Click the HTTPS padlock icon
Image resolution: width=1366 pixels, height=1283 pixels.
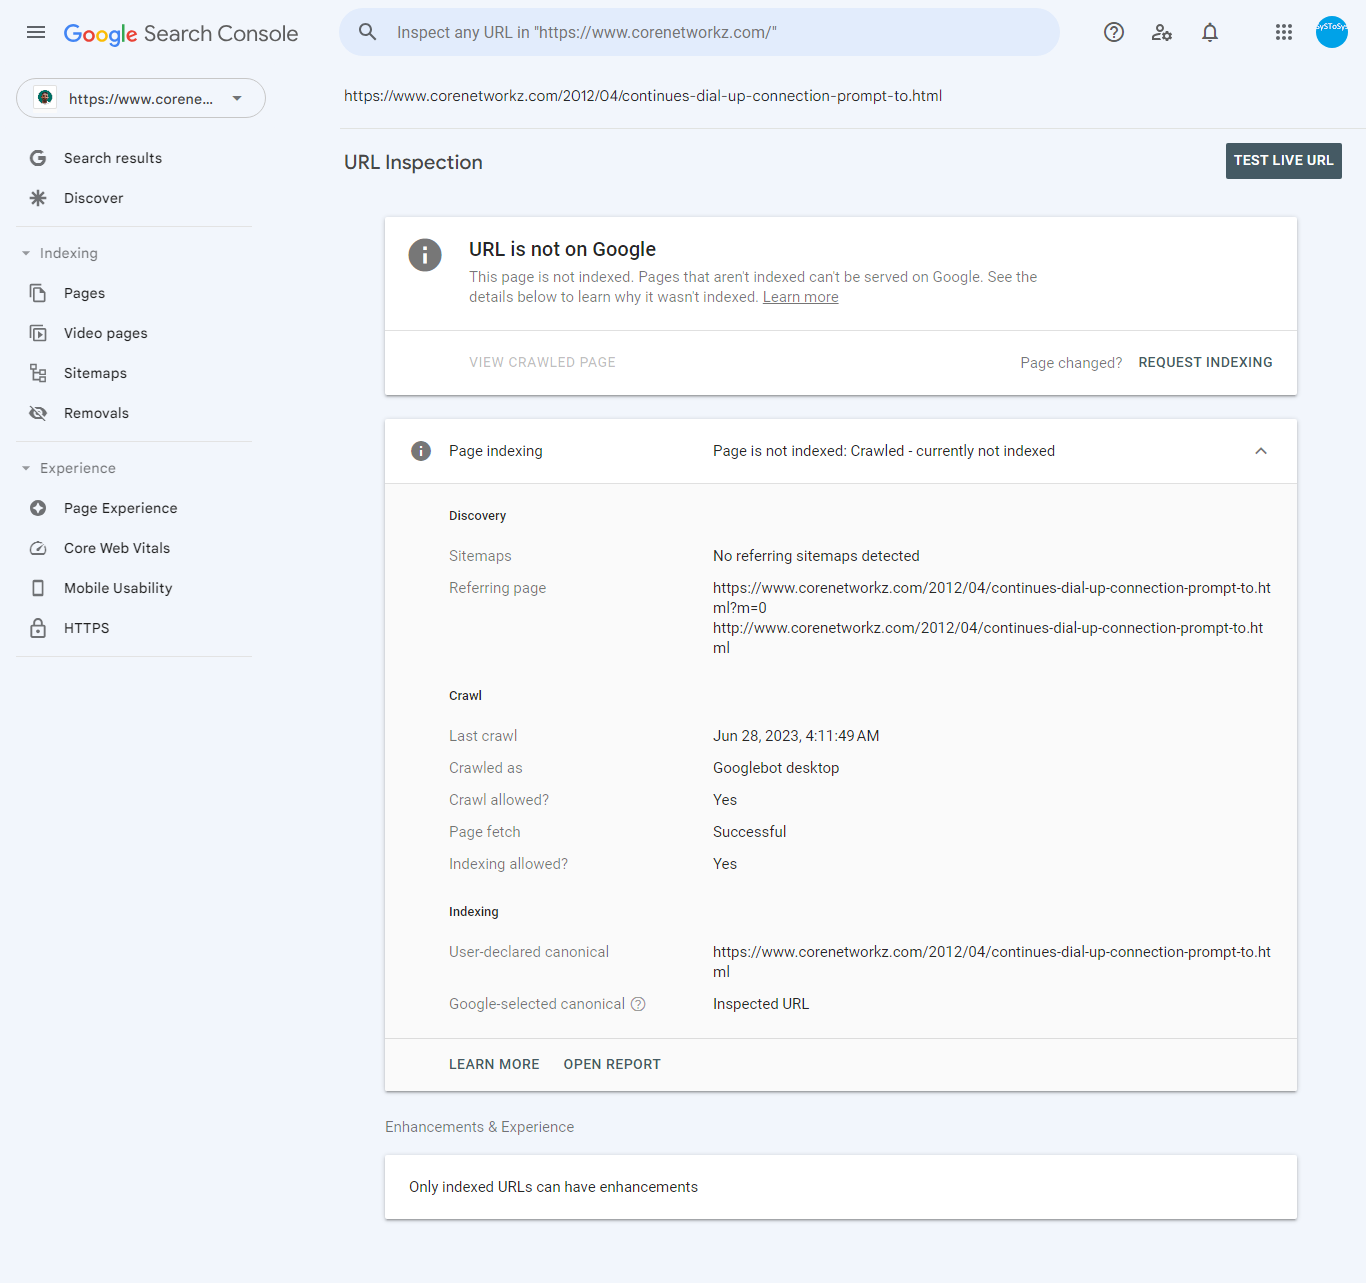coord(38,628)
